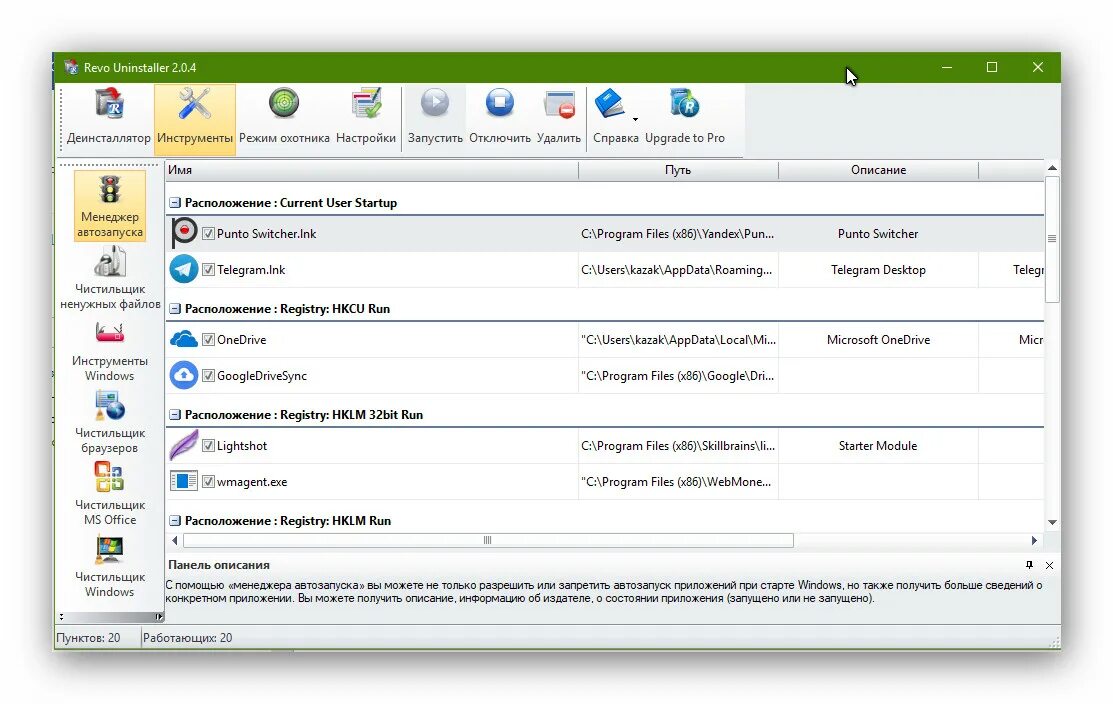Click the Punto Switcher description cell
The image size is (1113, 704).
point(878,233)
